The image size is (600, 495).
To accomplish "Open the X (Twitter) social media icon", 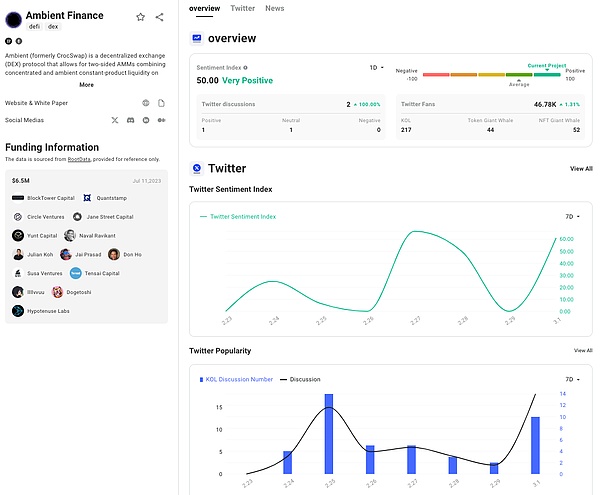I will [x=115, y=120].
